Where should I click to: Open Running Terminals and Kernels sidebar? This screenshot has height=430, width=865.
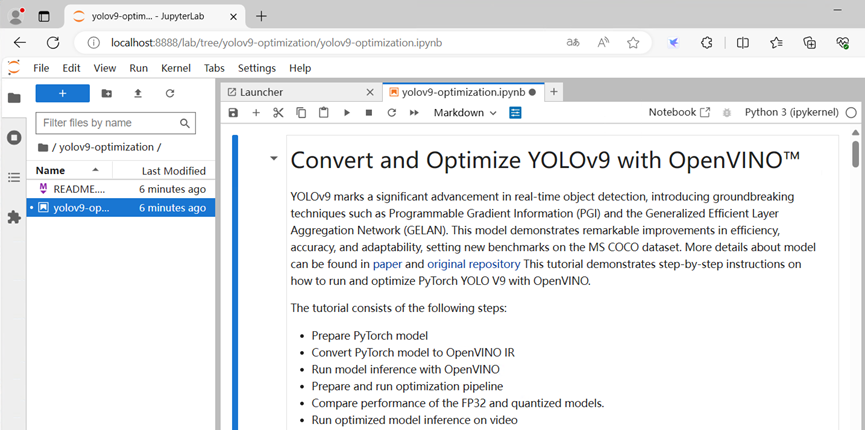tap(14, 137)
